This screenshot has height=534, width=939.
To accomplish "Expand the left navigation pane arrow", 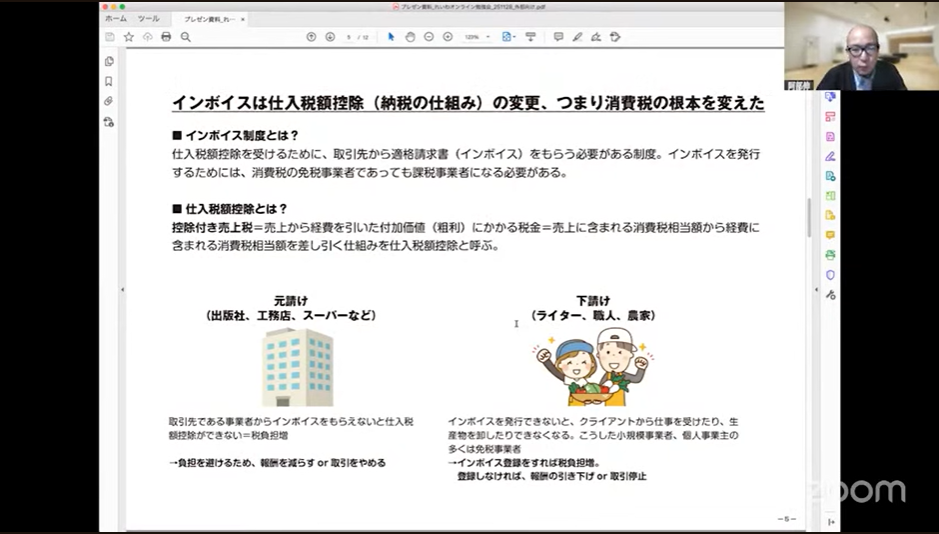I will pos(123,290).
